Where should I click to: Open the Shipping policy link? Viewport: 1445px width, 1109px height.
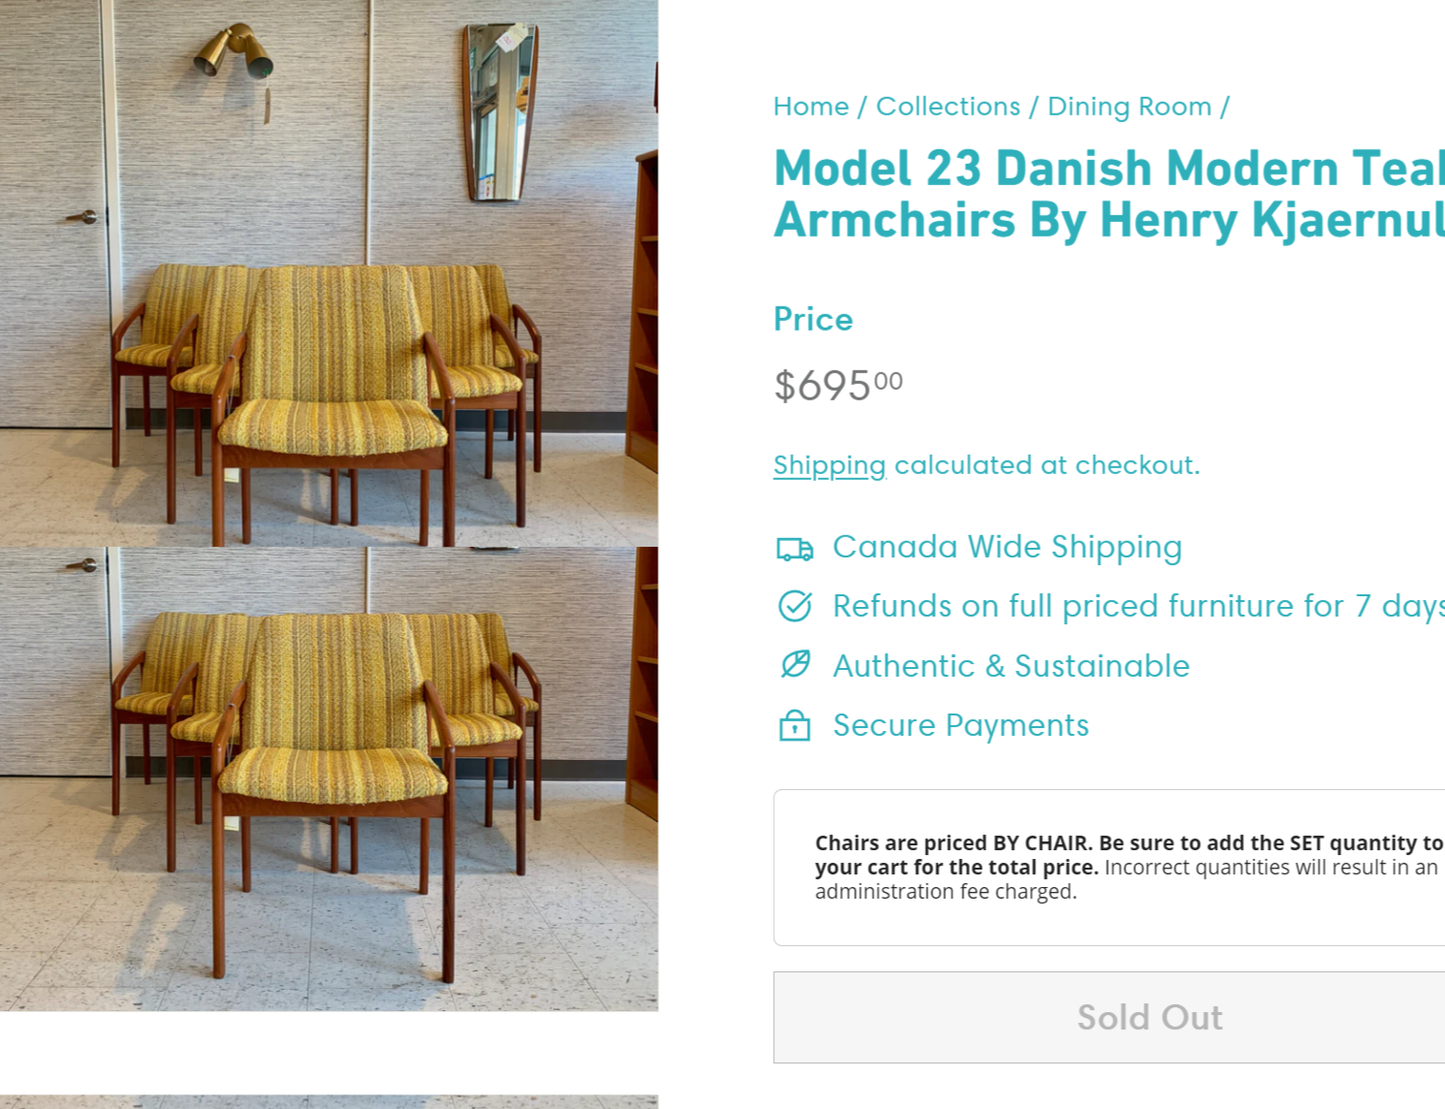click(x=829, y=466)
